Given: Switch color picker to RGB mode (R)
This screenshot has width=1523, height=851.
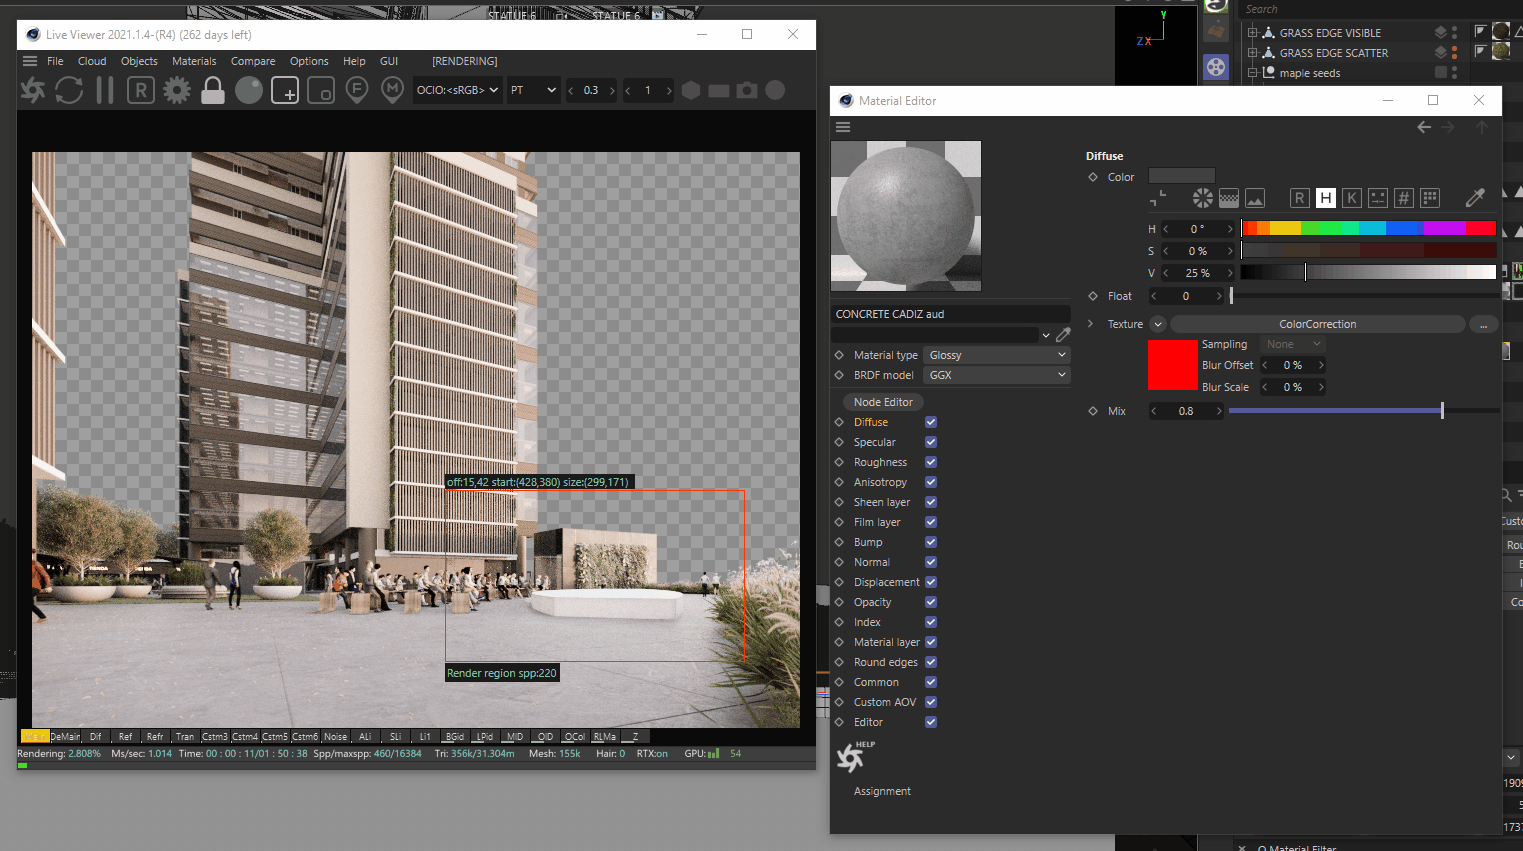Looking at the screenshot, I should point(1299,198).
